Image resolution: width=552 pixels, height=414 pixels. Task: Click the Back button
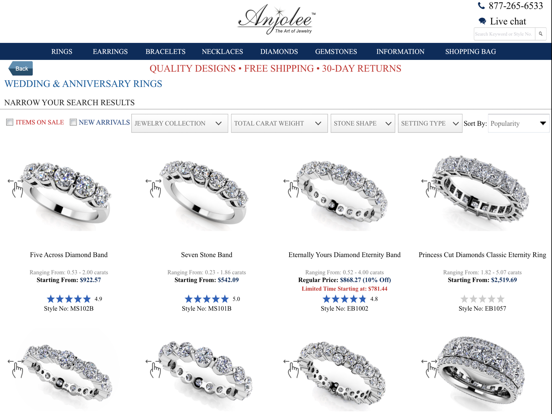pos(21,68)
